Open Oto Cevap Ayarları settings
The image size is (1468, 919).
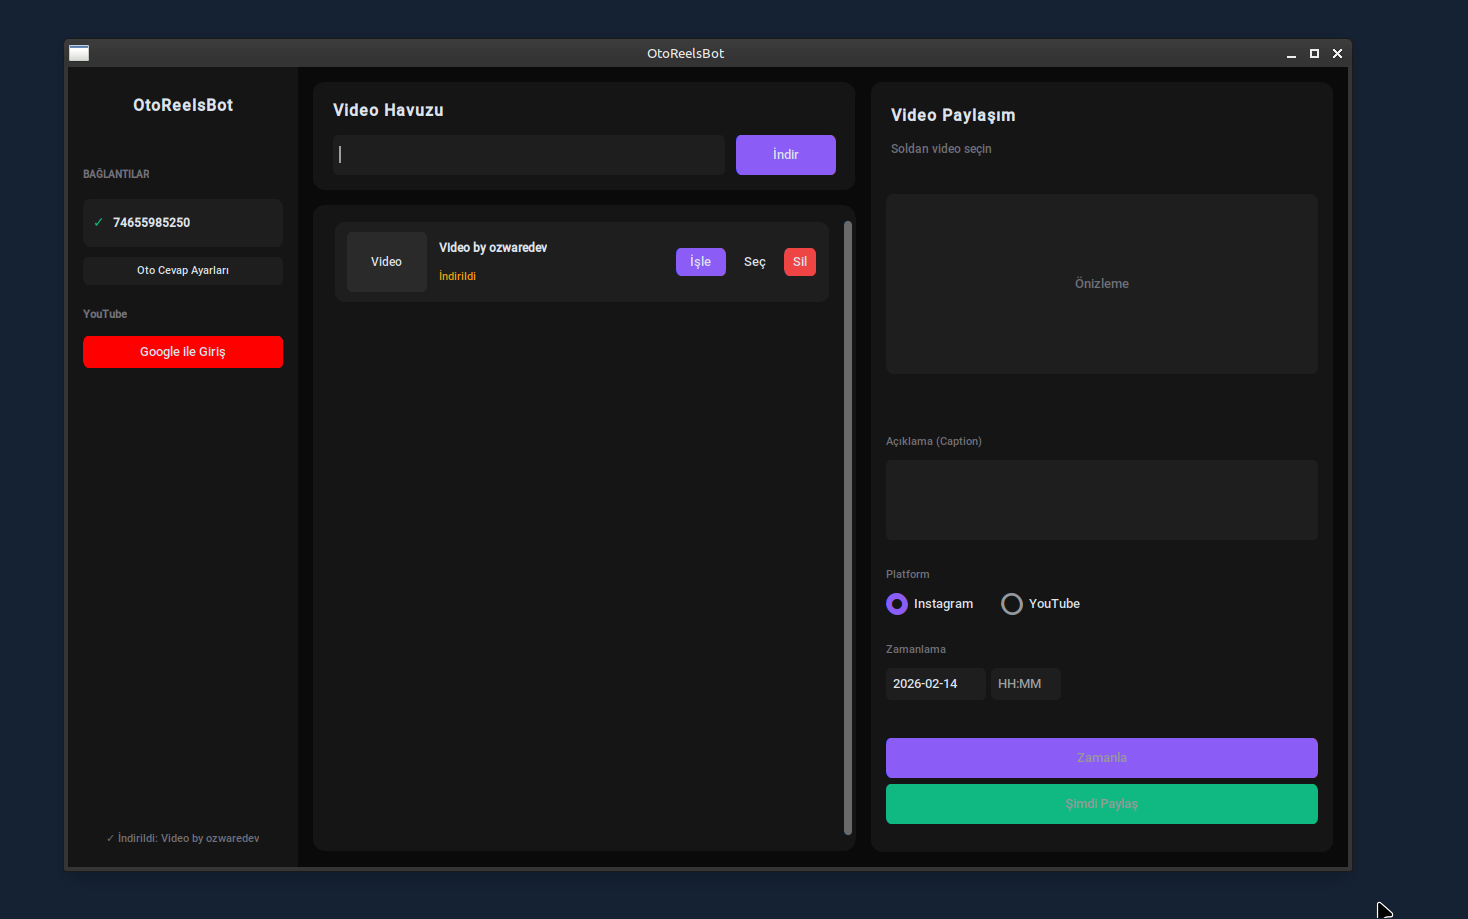tap(183, 271)
